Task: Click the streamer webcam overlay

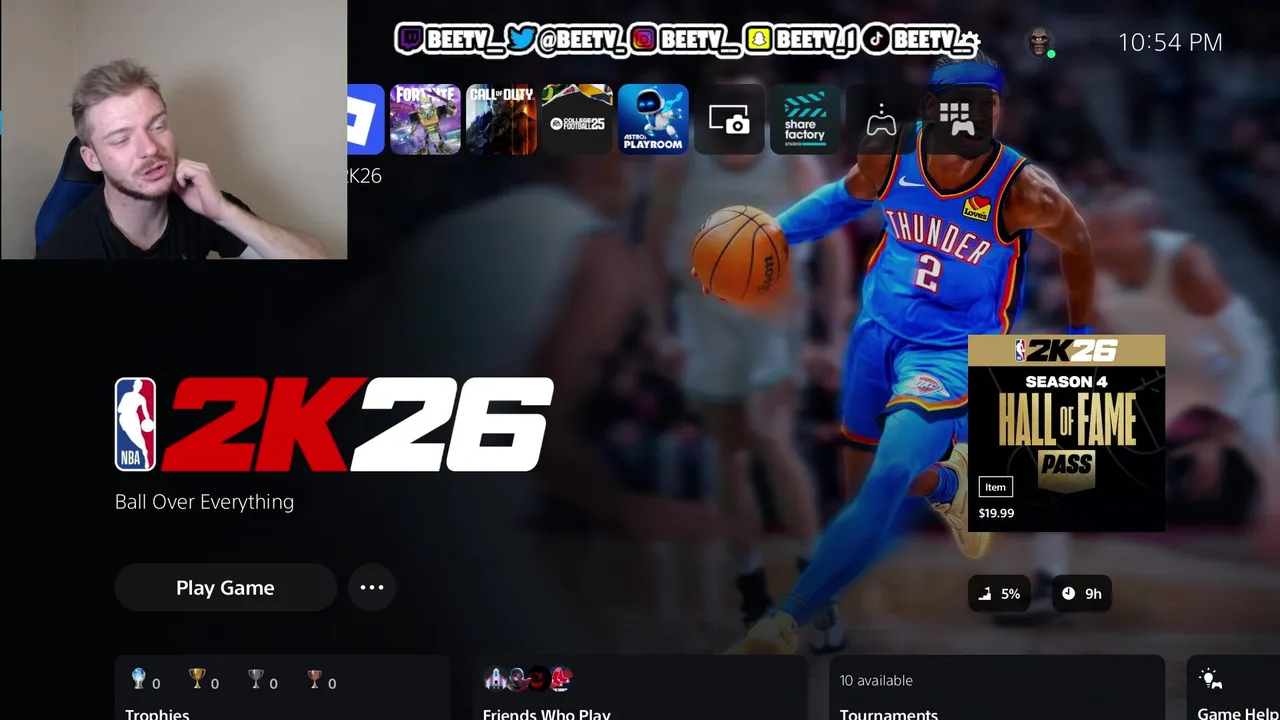Action: (174, 130)
